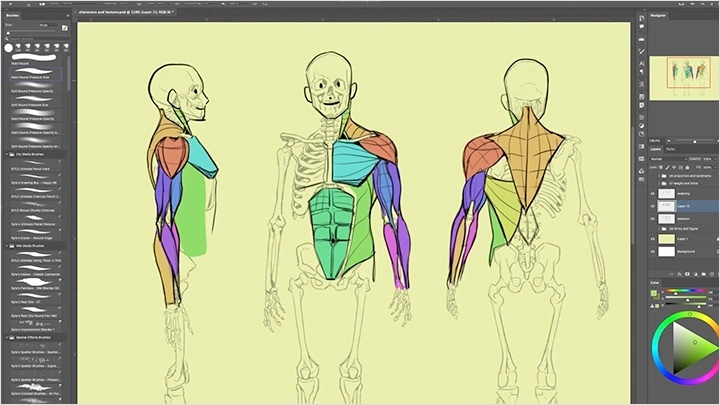
Task: Adjust the Navigator zoom slider
Action: coord(695,141)
